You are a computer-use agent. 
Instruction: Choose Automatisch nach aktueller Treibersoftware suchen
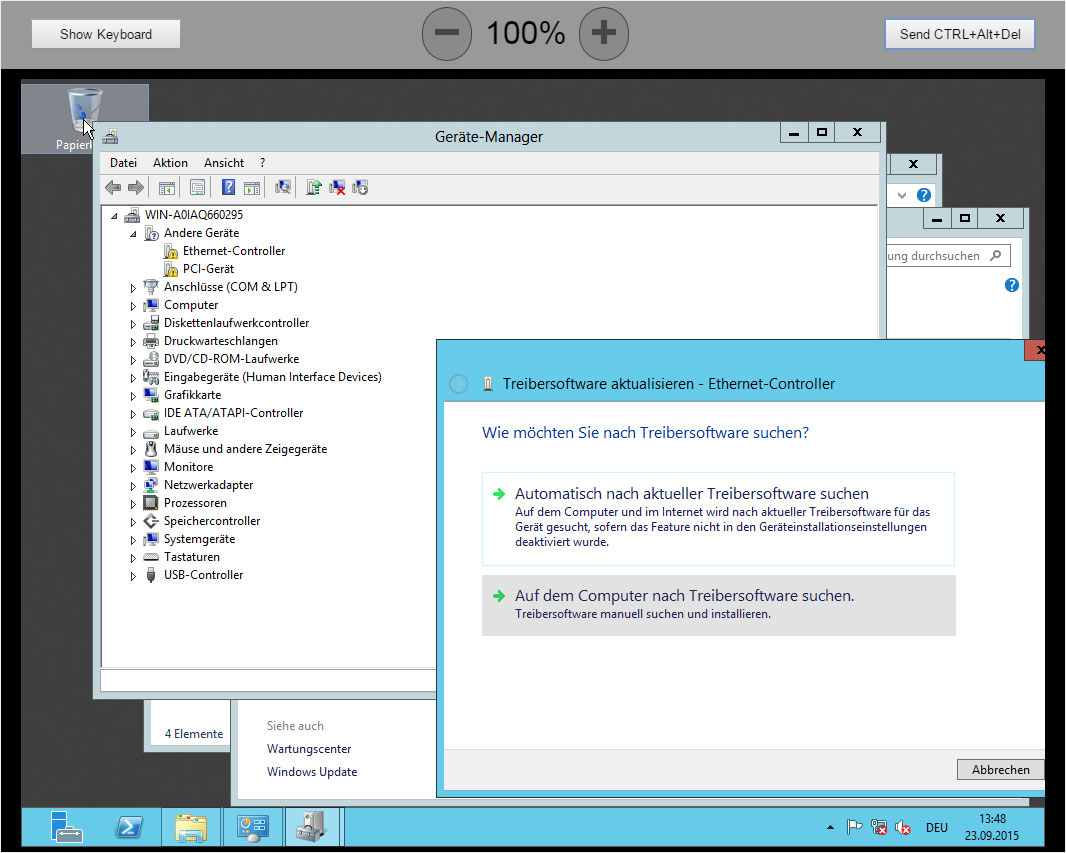tap(718, 519)
